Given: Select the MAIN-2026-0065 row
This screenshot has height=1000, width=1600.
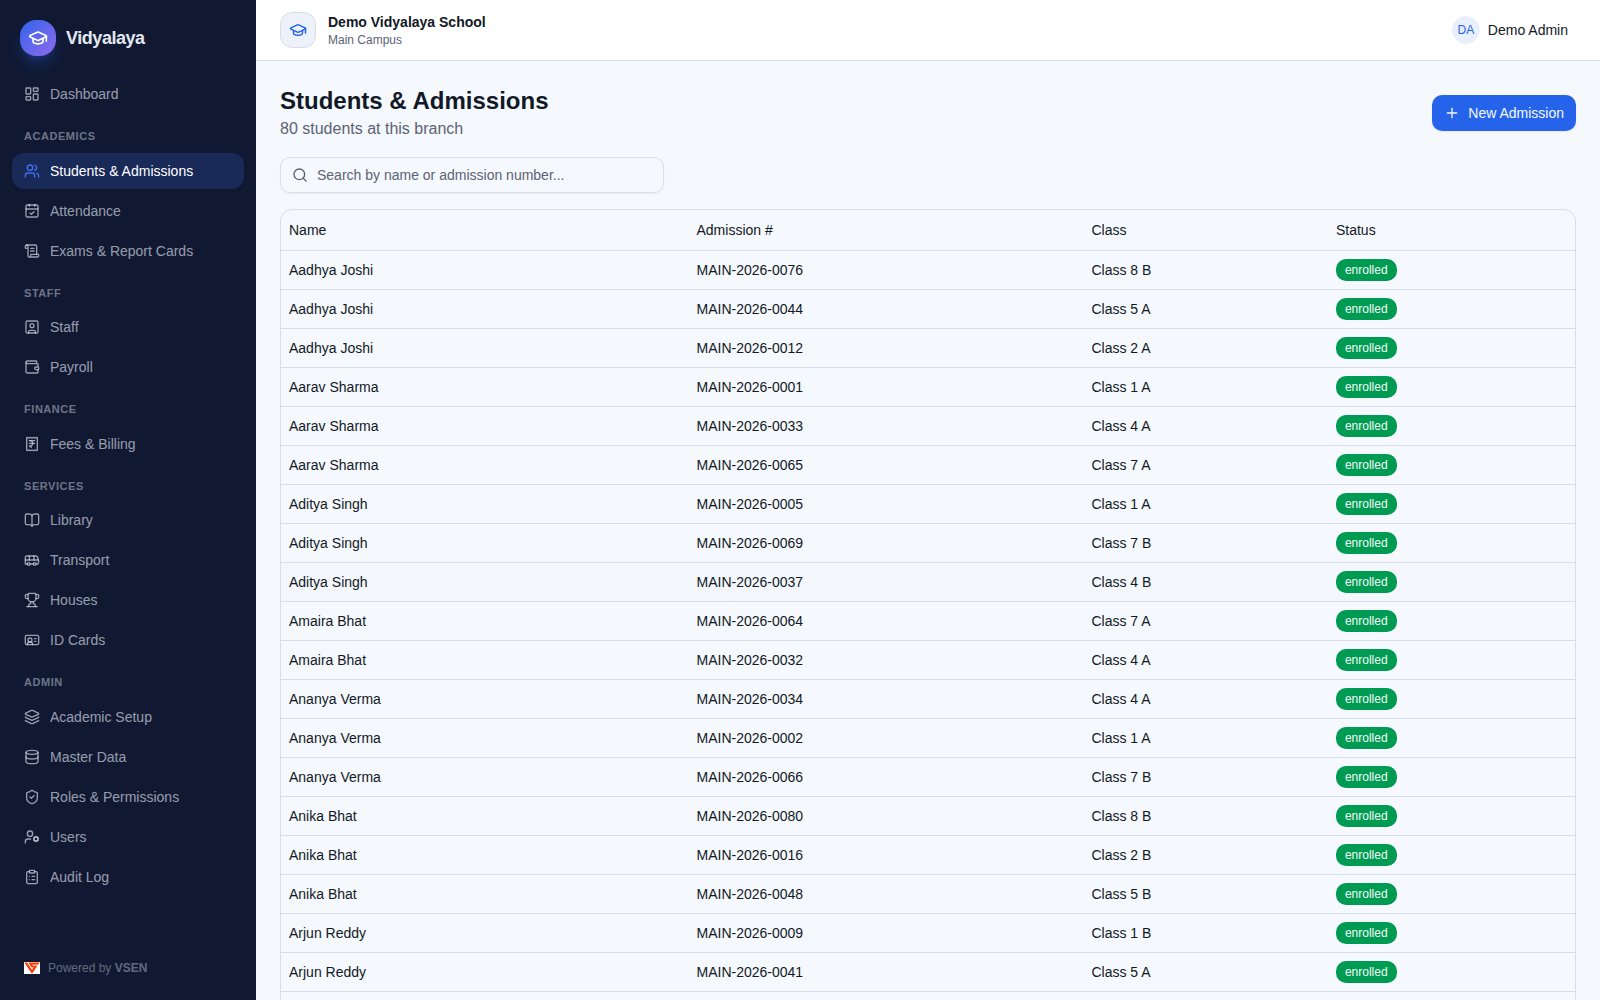Looking at the screenshot, I should [928, 465].
